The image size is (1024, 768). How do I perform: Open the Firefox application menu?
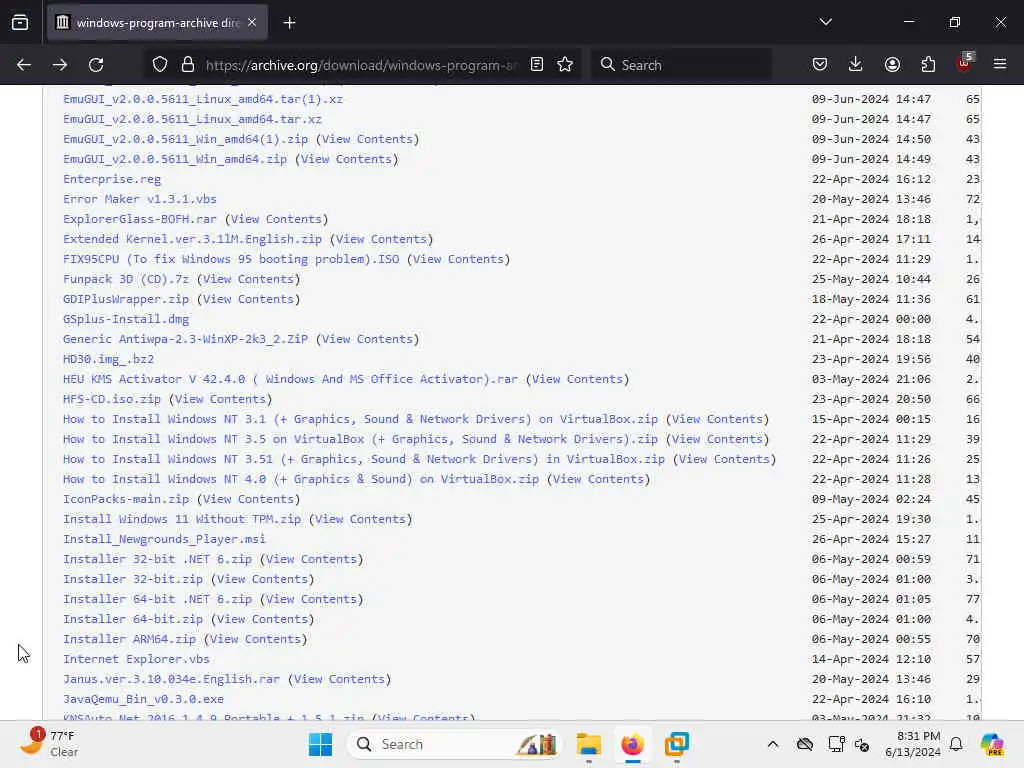tap(1000, 65)
